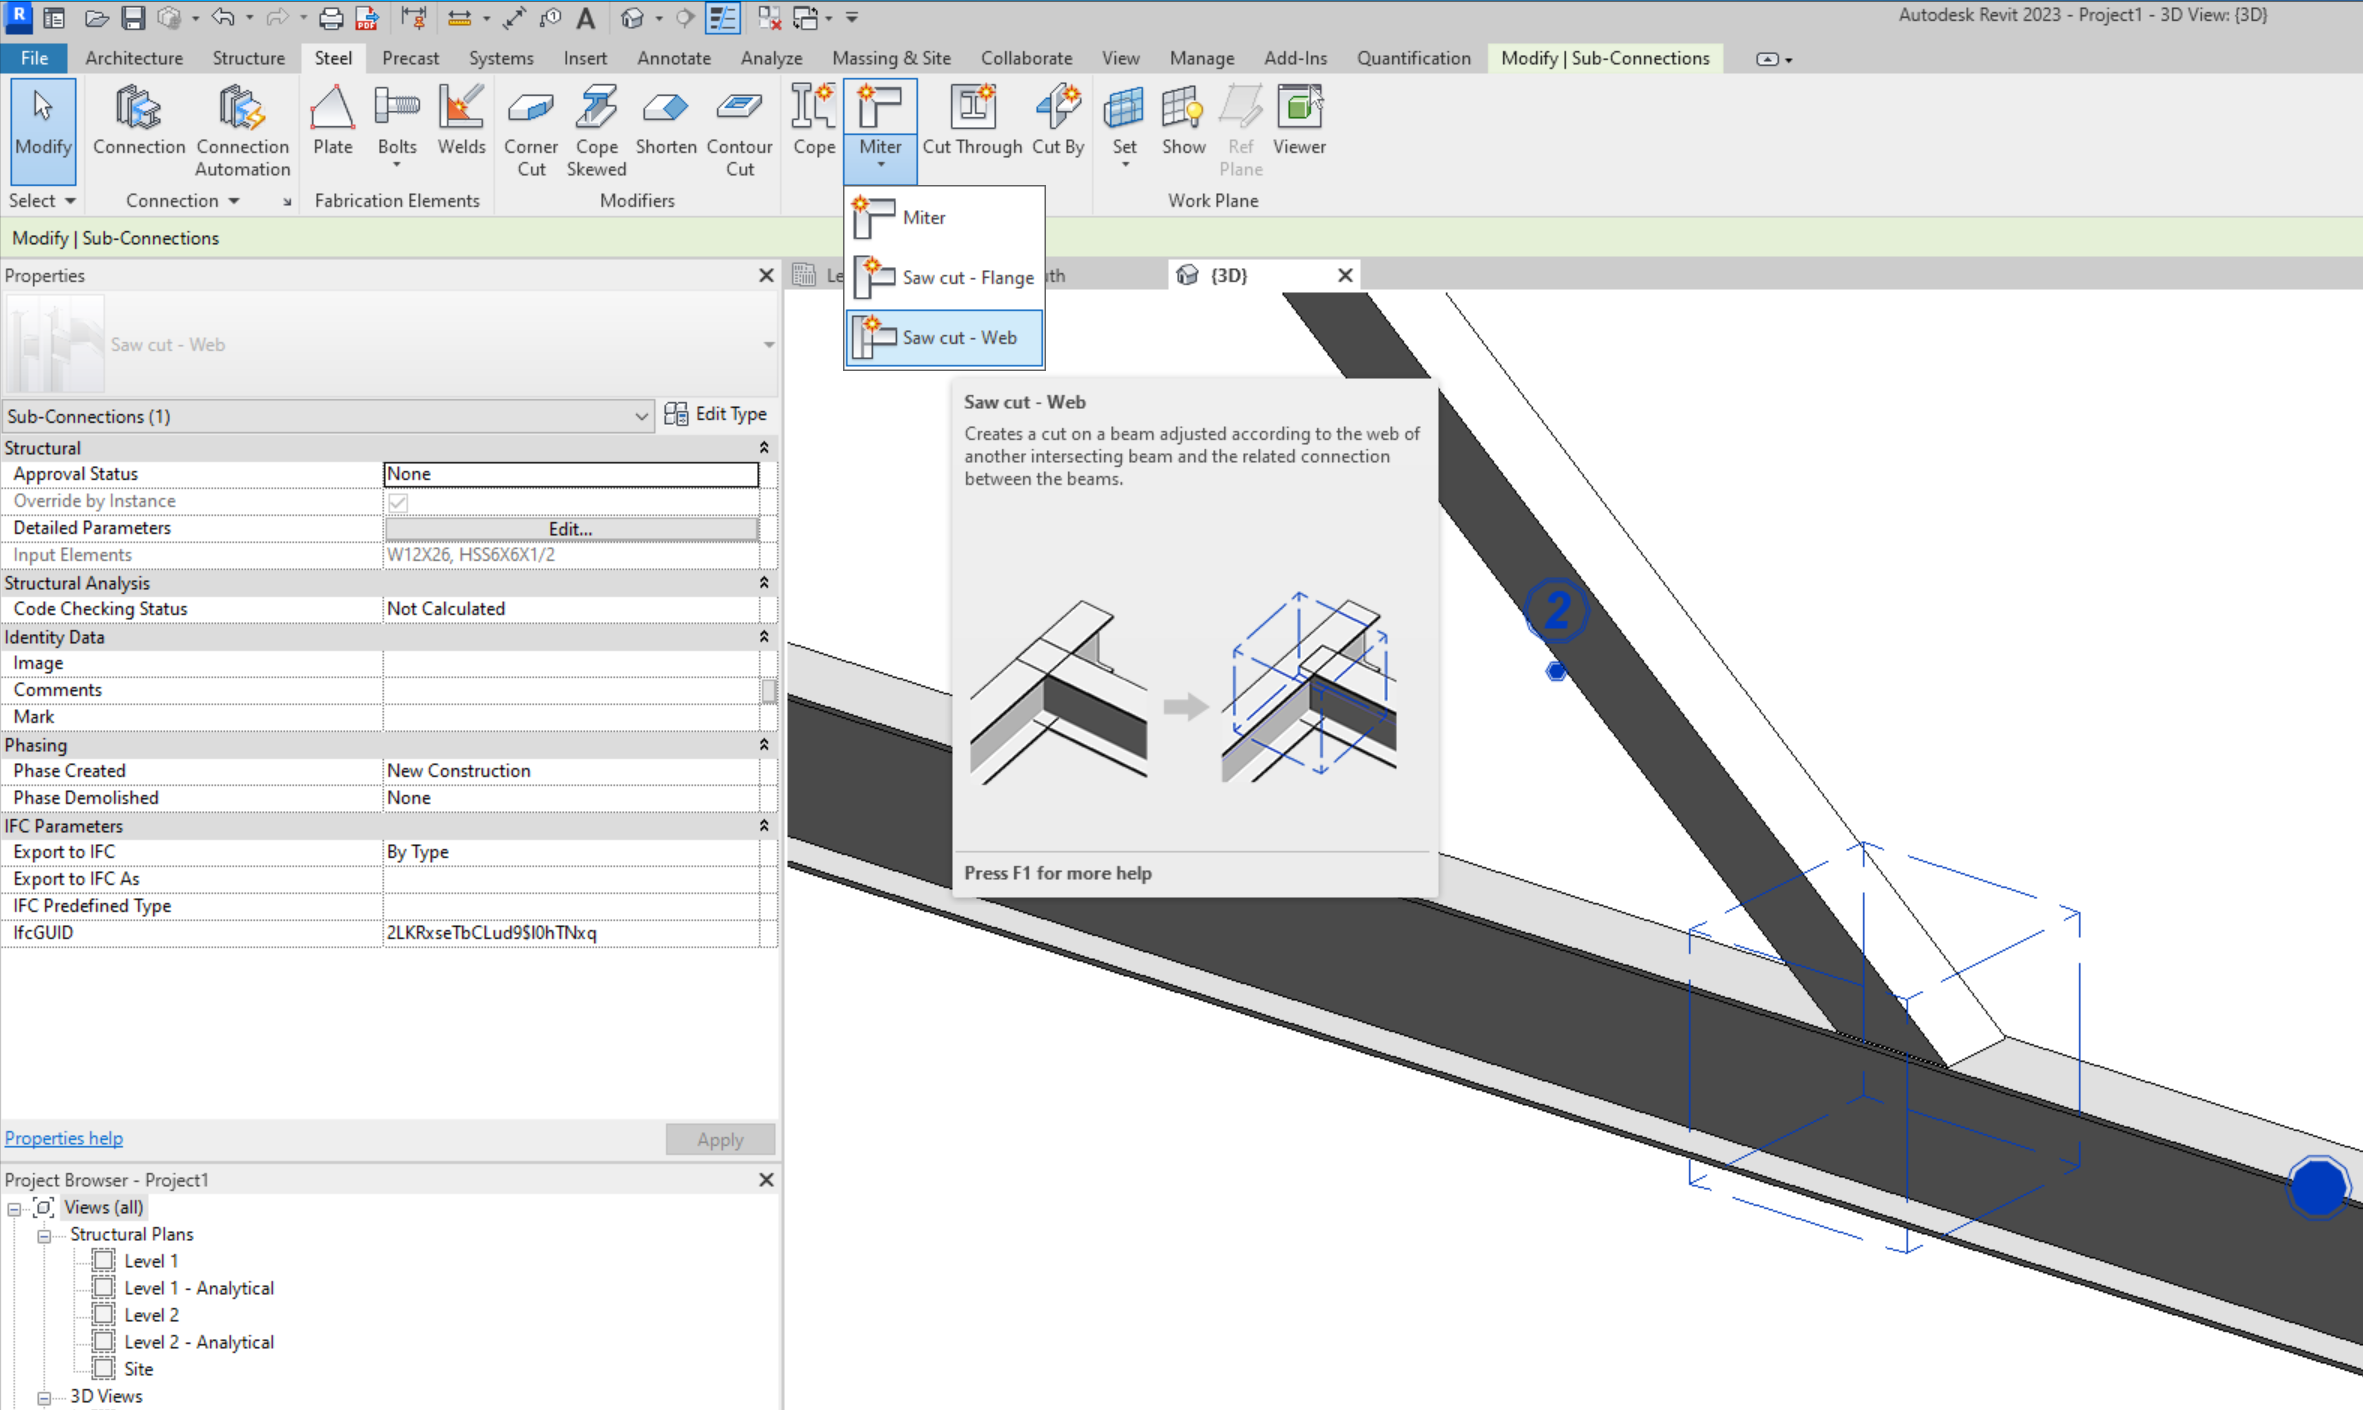This screenshot has height=1410, width=2363.
Task: Switch to the Architecture ribbon tab
Action: [x=133, y=58]
